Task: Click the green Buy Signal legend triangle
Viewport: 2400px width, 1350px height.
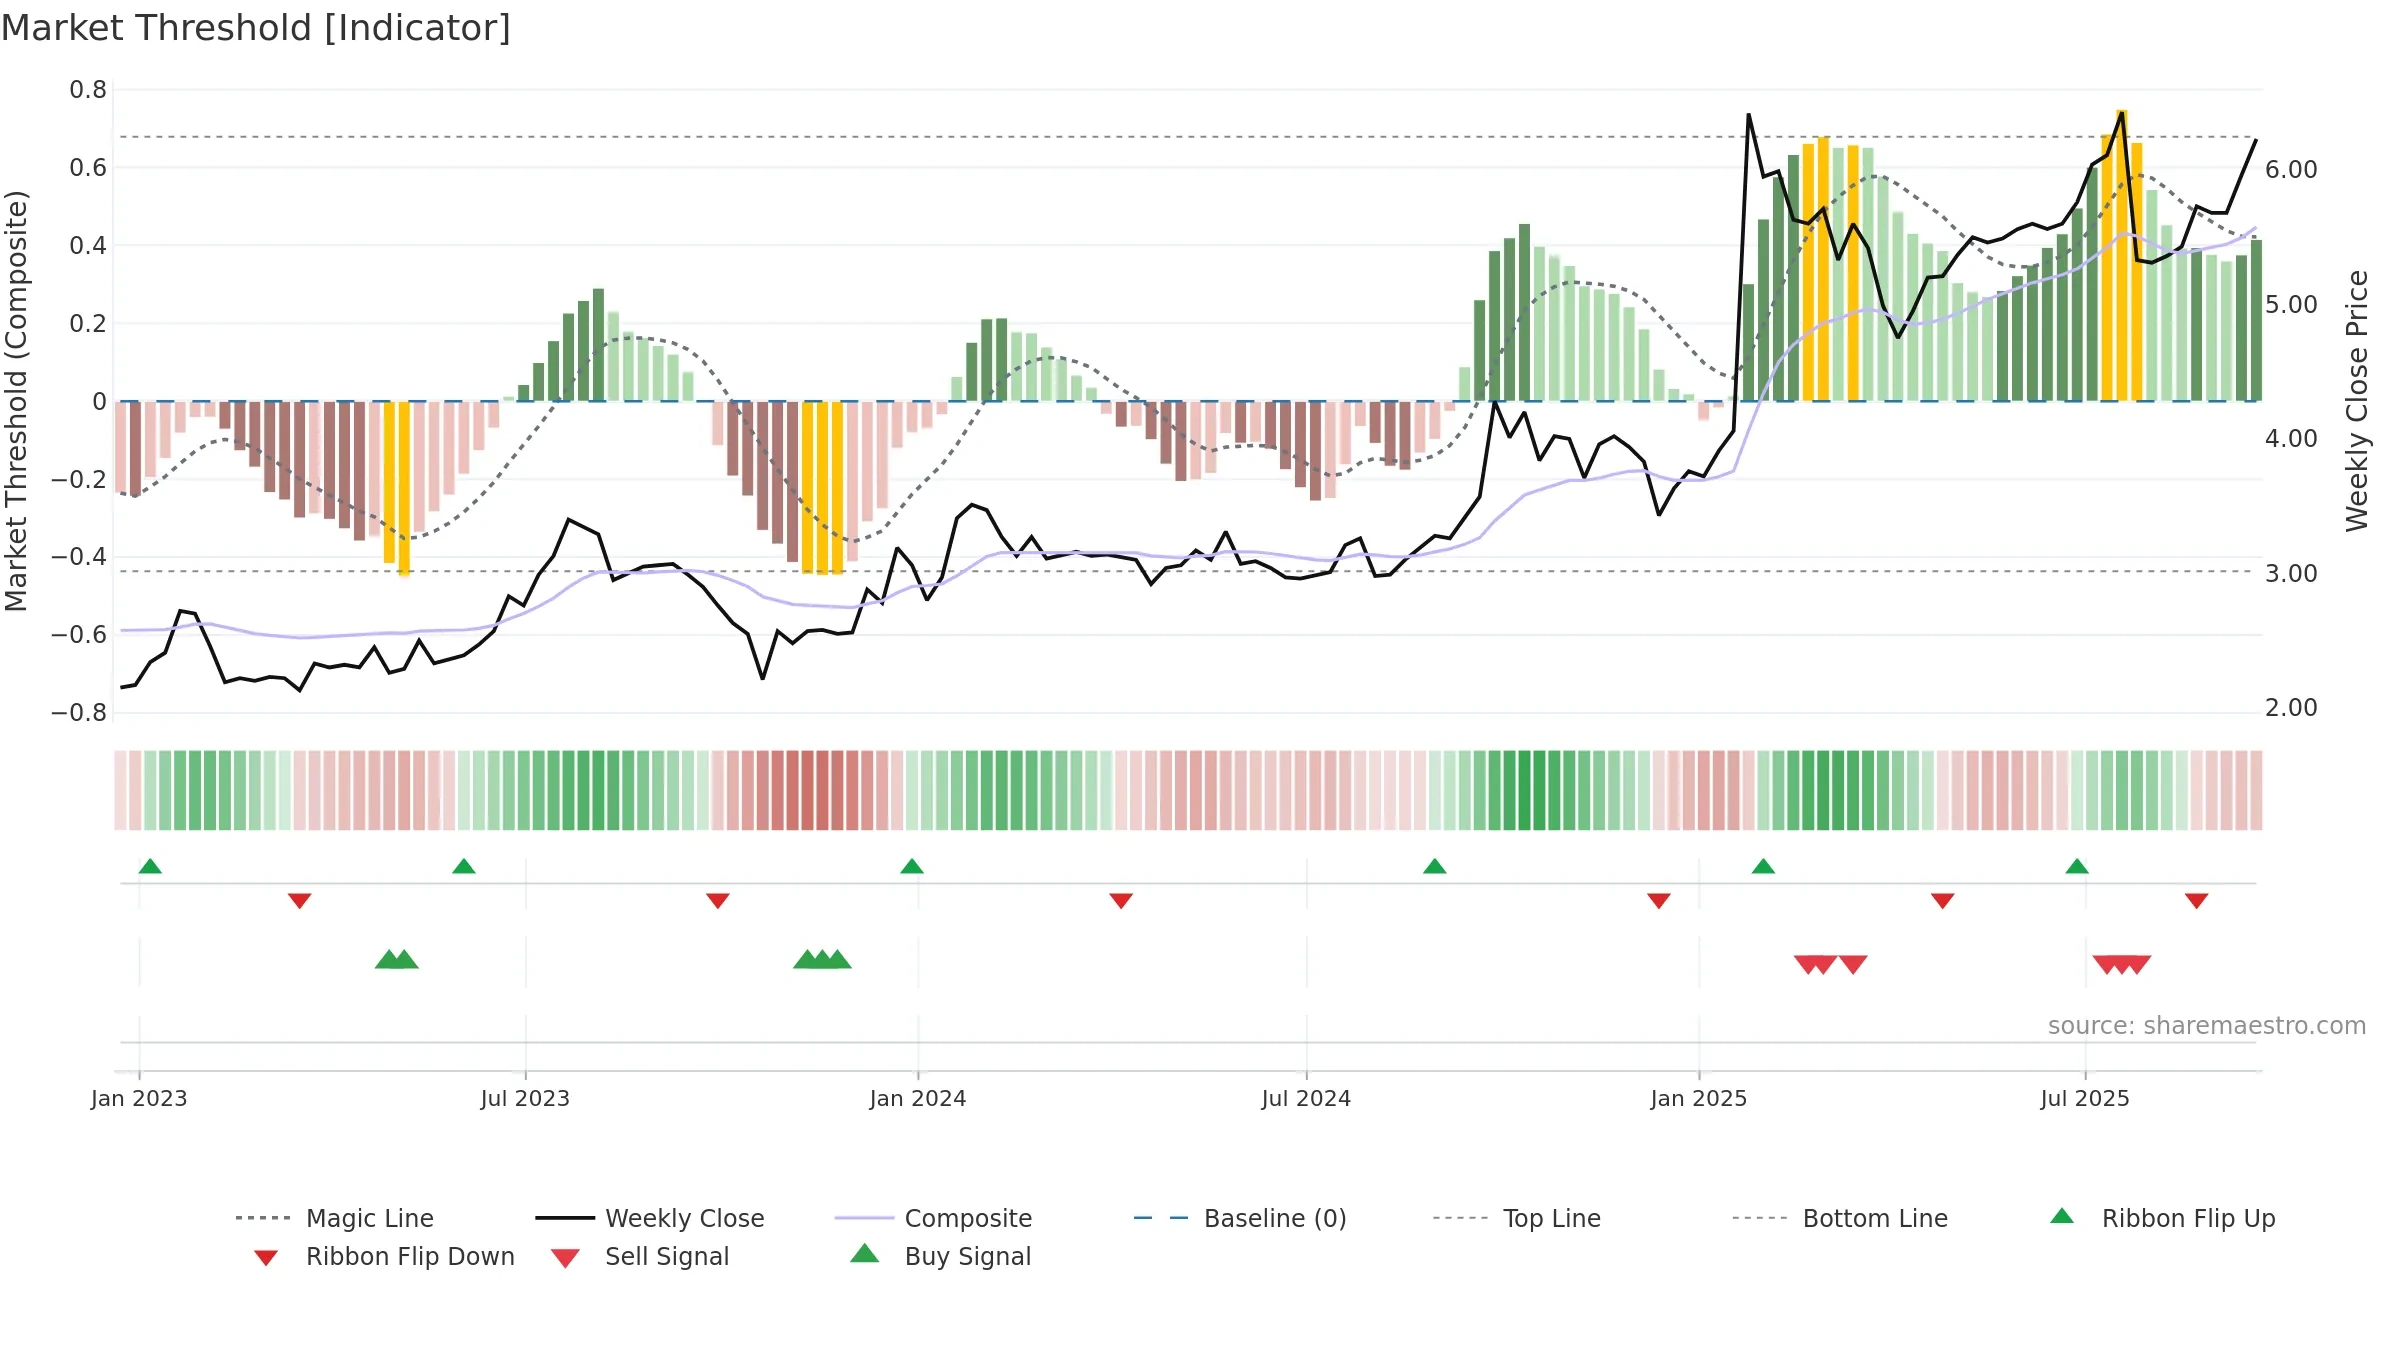Action: [x=865, y=1254]
